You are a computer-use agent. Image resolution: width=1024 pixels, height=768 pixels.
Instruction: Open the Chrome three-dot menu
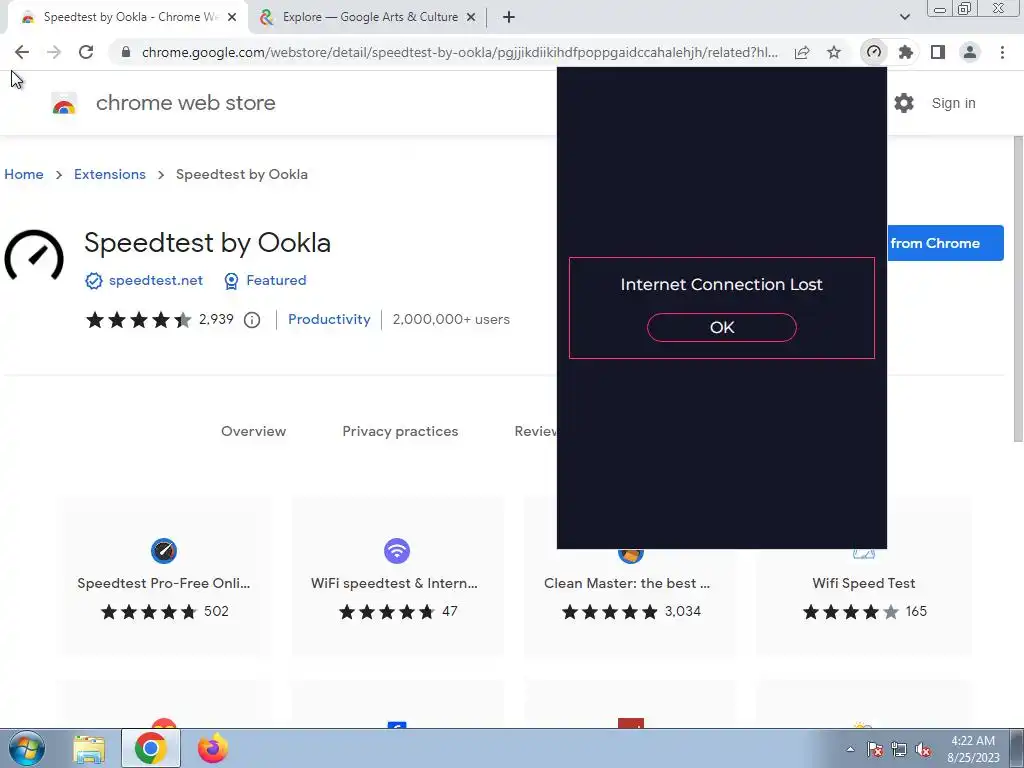coord(1002,52)
